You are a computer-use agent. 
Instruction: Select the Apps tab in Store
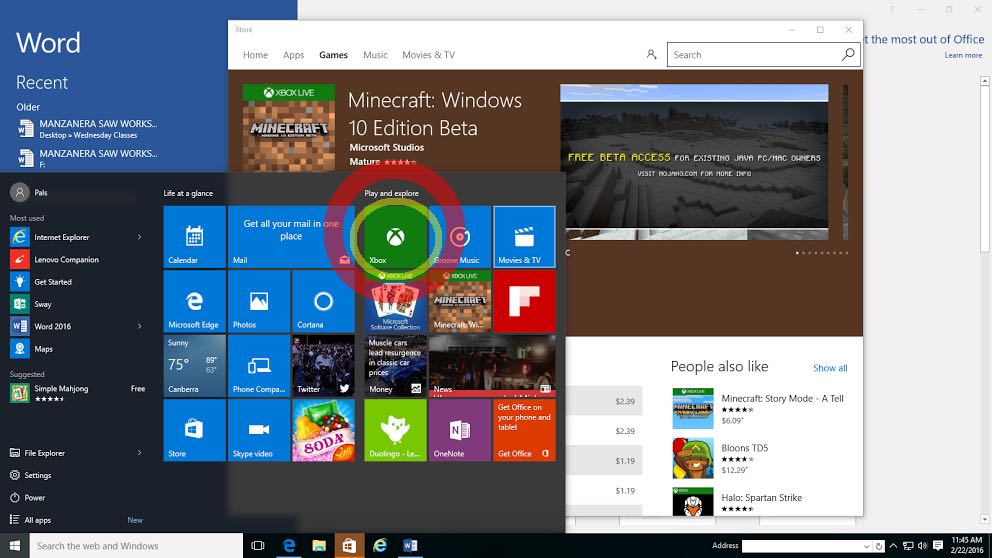(x=294, y=55)
